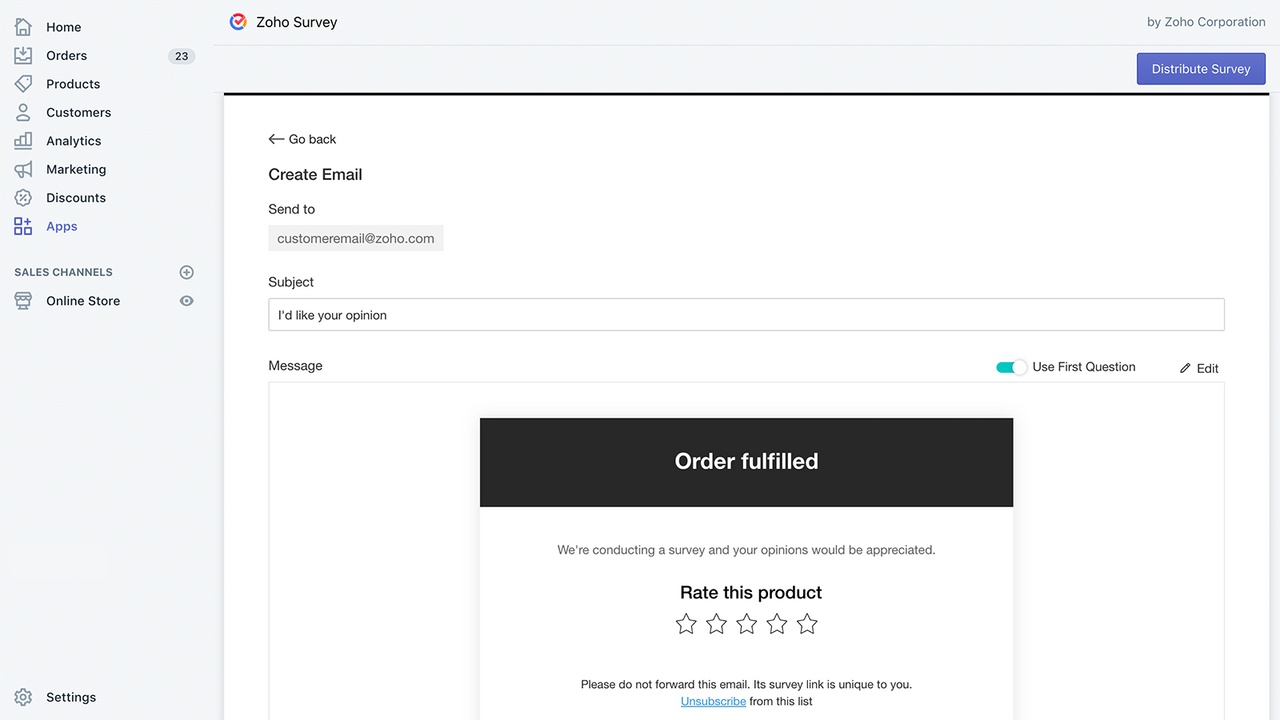This screenshot has height=720, width=1280.
Task: Click Go back above Create Email
Action: click(302, 139)
